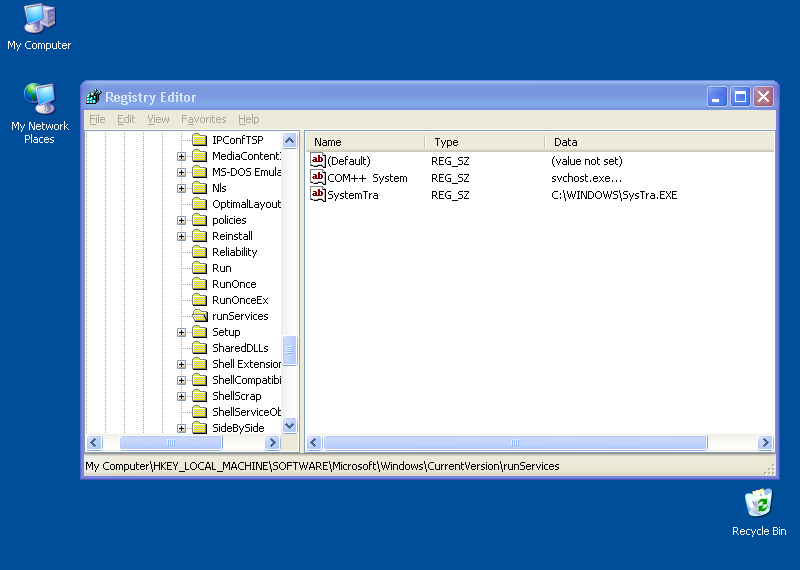The width and height of the screenshot is (800, 570).
Task: Open the File menu
Action: (x=97, y=119)
